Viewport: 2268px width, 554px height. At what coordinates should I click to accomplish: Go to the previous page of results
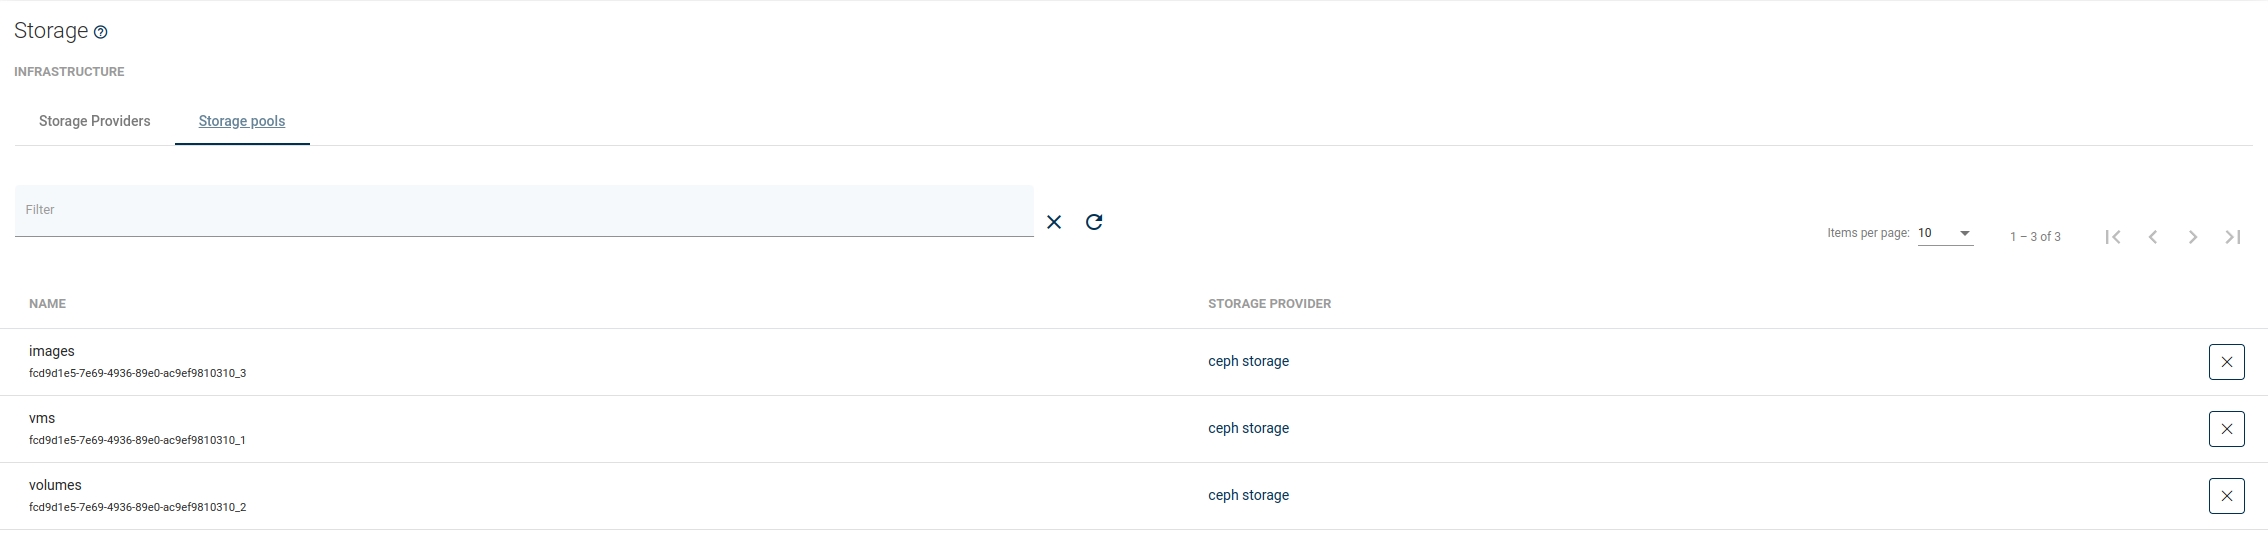[x=2153, y=237]
